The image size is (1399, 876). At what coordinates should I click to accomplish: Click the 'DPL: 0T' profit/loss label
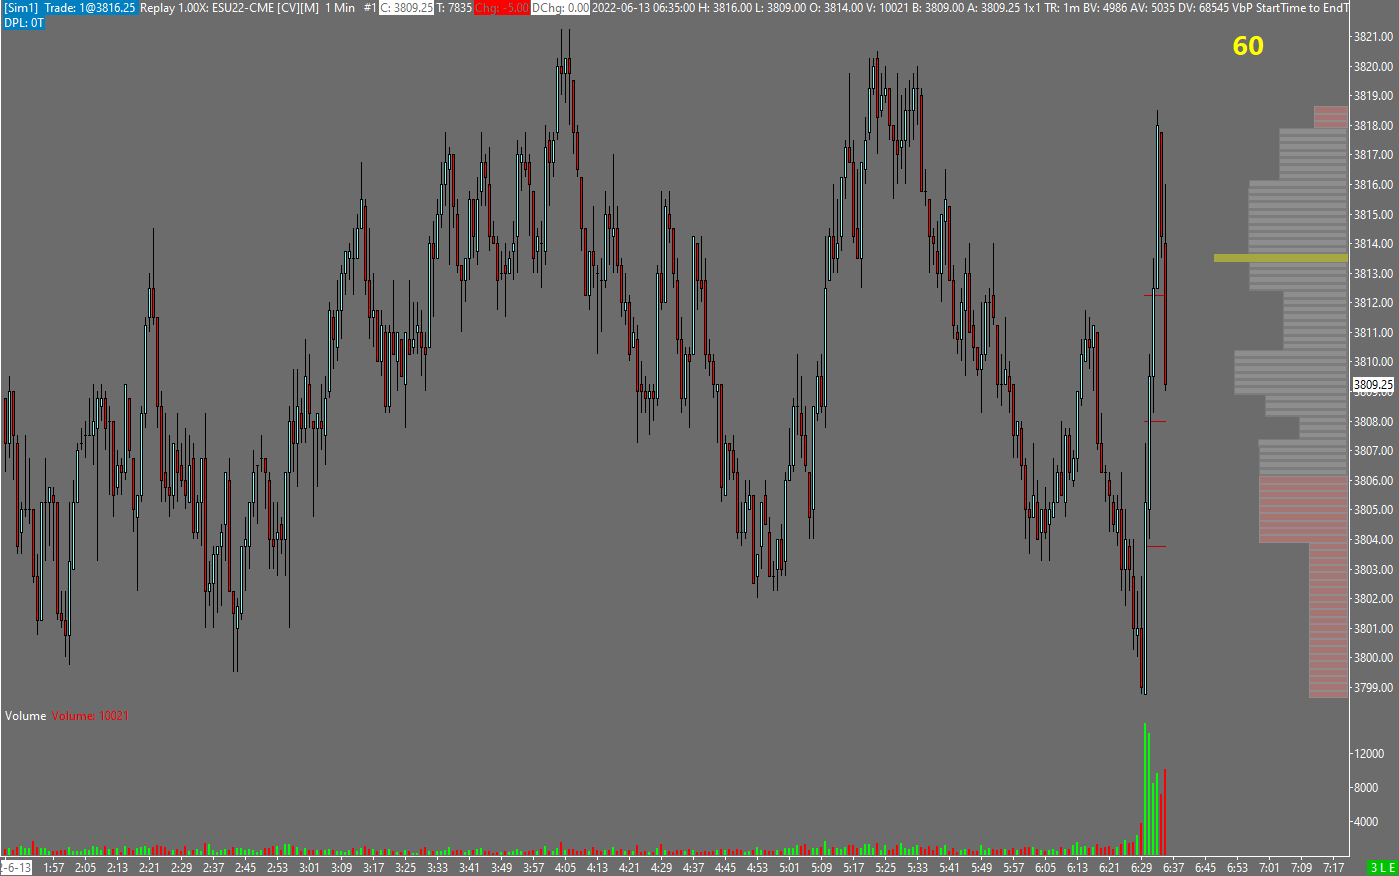click(x=24, y=22)
